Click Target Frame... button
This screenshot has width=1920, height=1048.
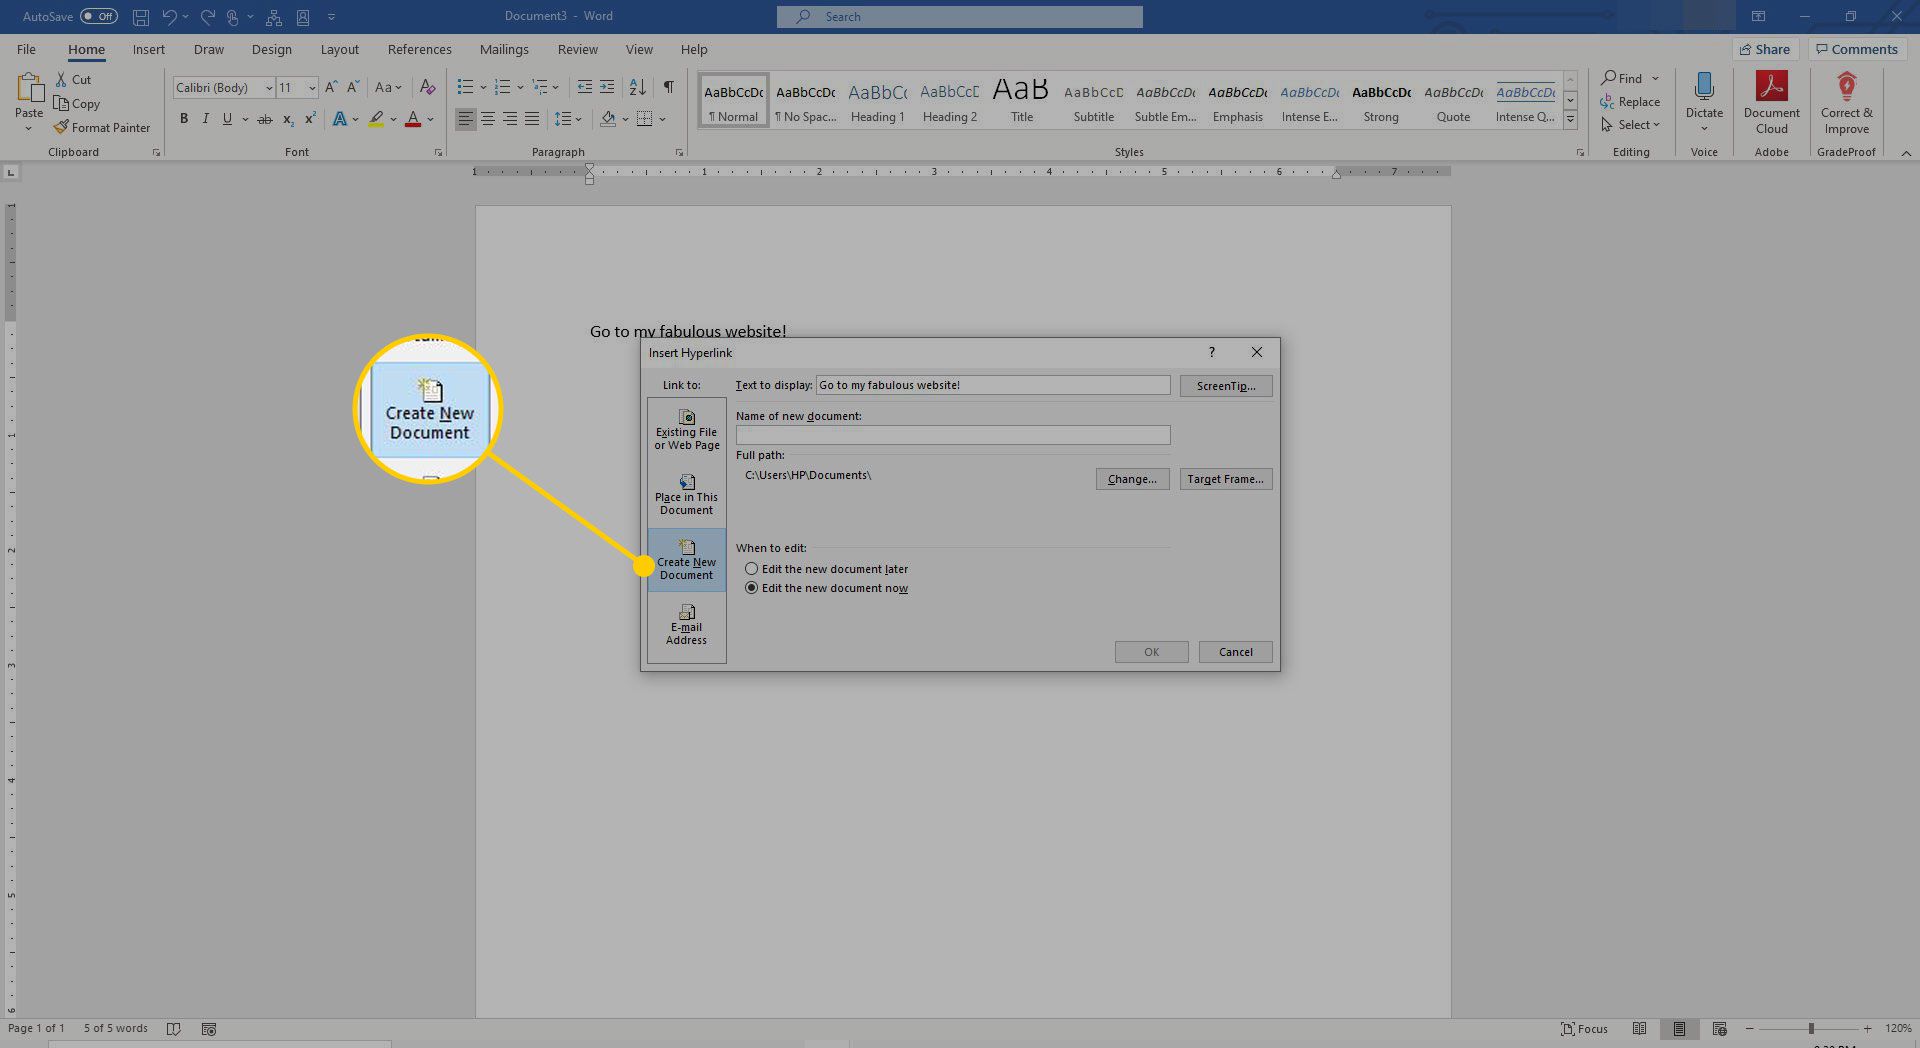click(1225, 479)
